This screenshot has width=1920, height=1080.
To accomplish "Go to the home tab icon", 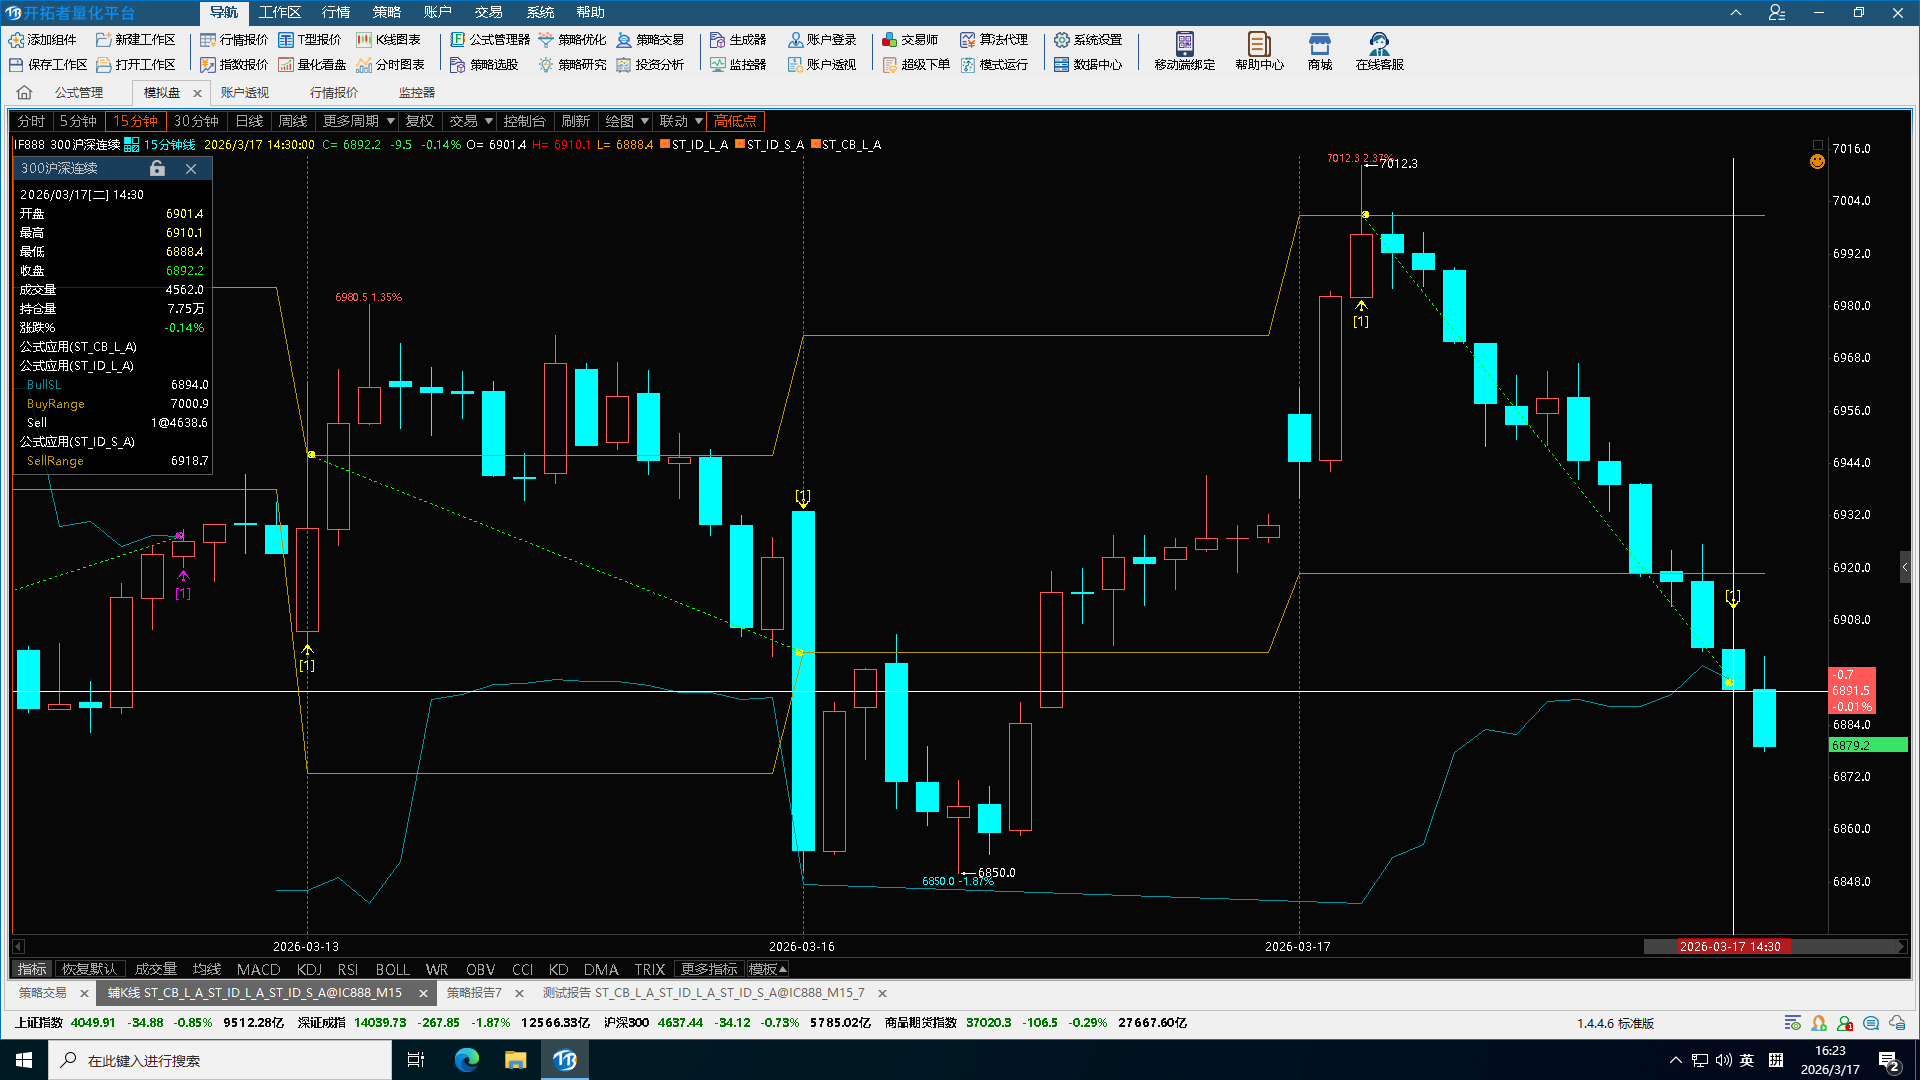I will click(x=24, y=93).
